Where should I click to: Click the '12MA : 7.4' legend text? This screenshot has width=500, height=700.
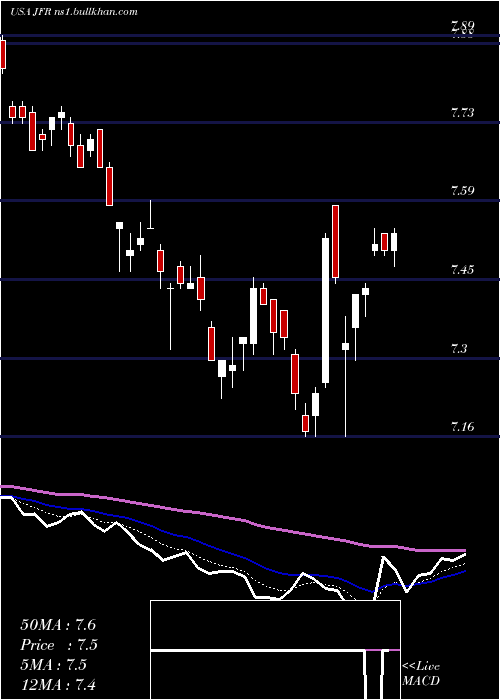[x=58, y=684]
